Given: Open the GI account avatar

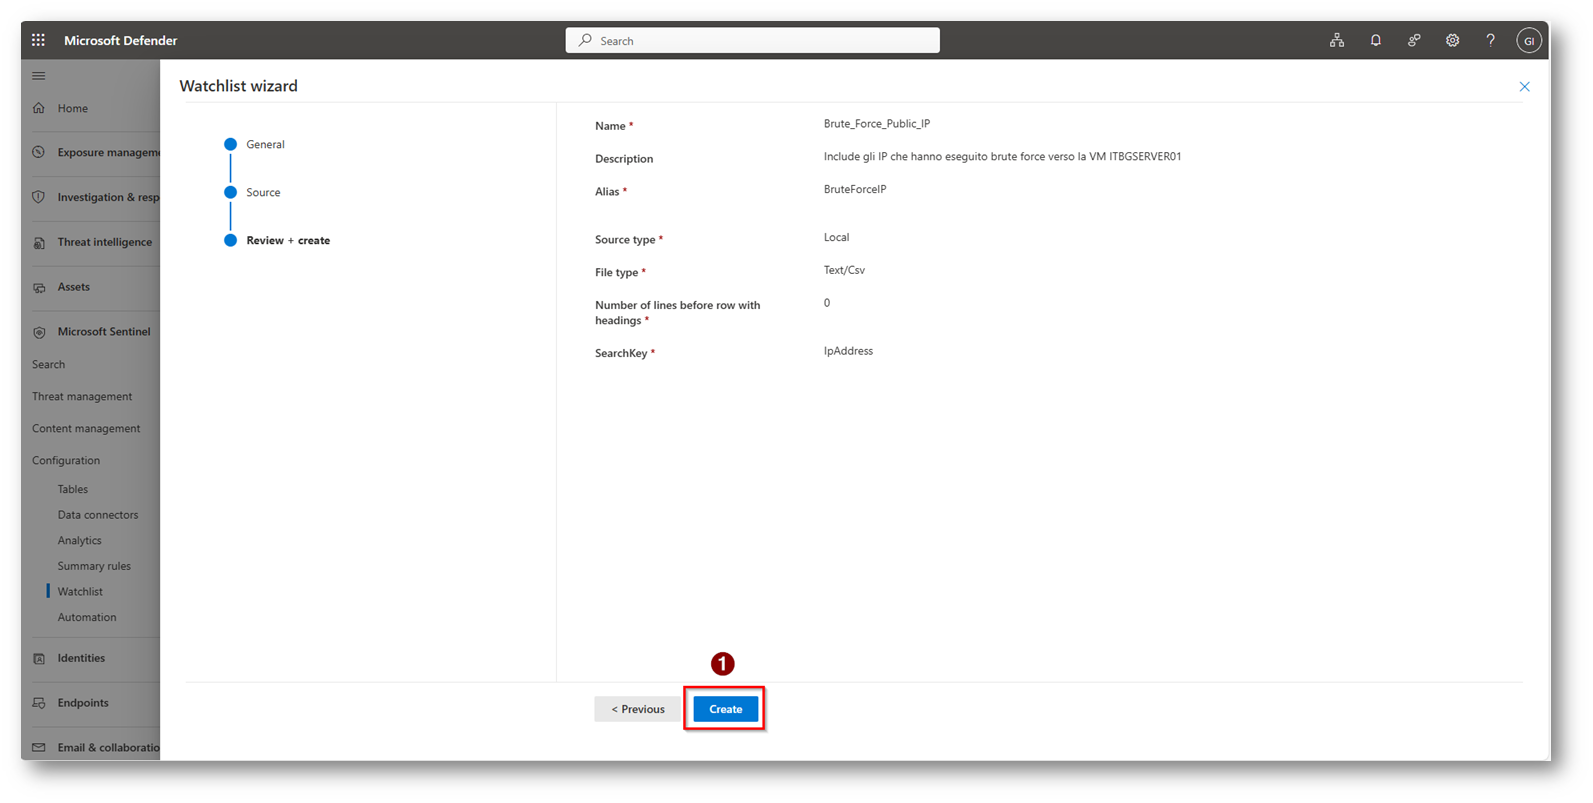Looking at the screenshot, I should click(1529, 40).
